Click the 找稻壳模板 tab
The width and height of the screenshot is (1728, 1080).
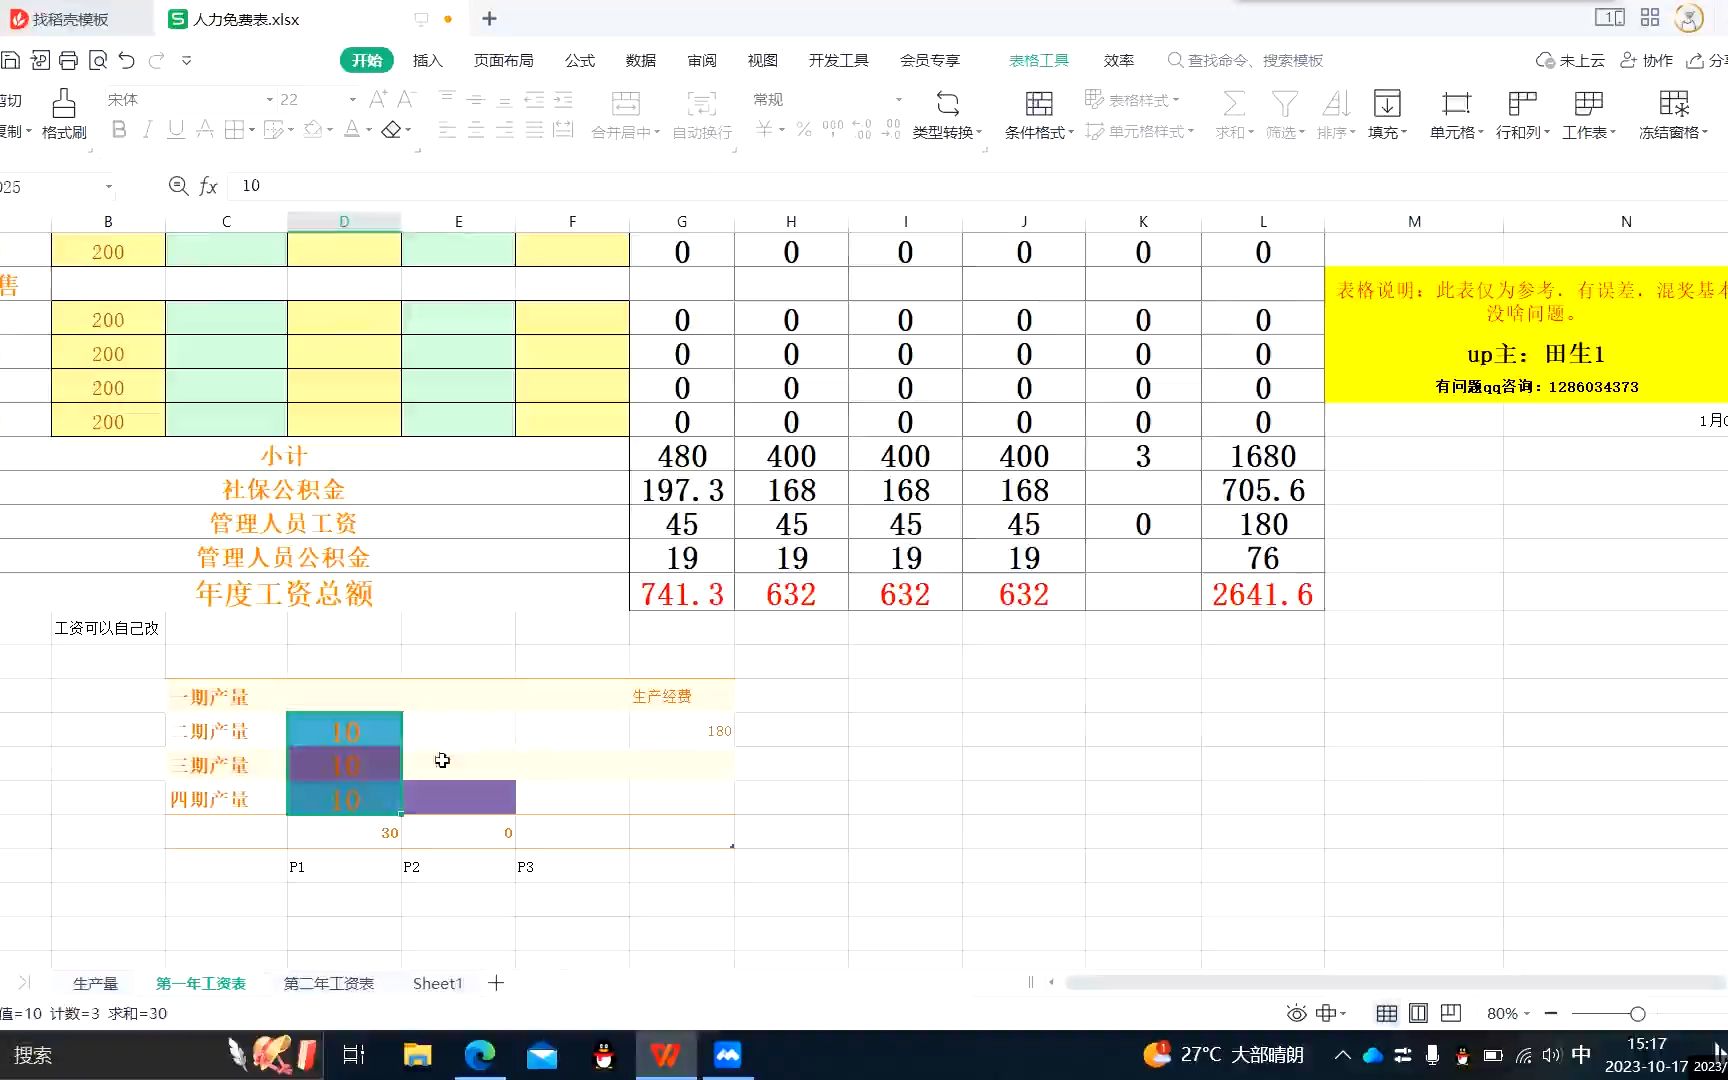click(59, 19)
